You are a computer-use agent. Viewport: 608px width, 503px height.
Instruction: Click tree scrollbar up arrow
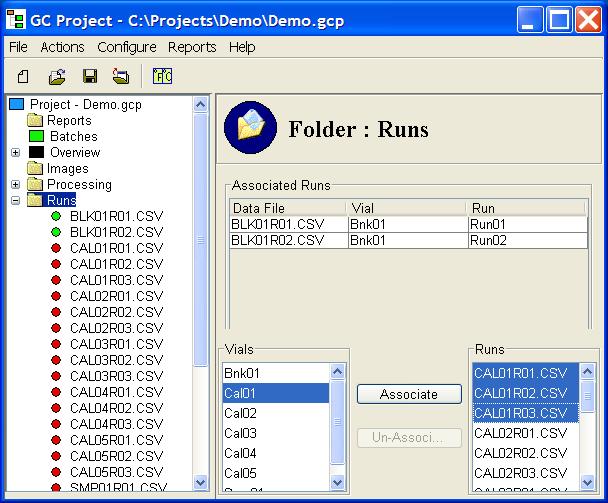(200, 104)
